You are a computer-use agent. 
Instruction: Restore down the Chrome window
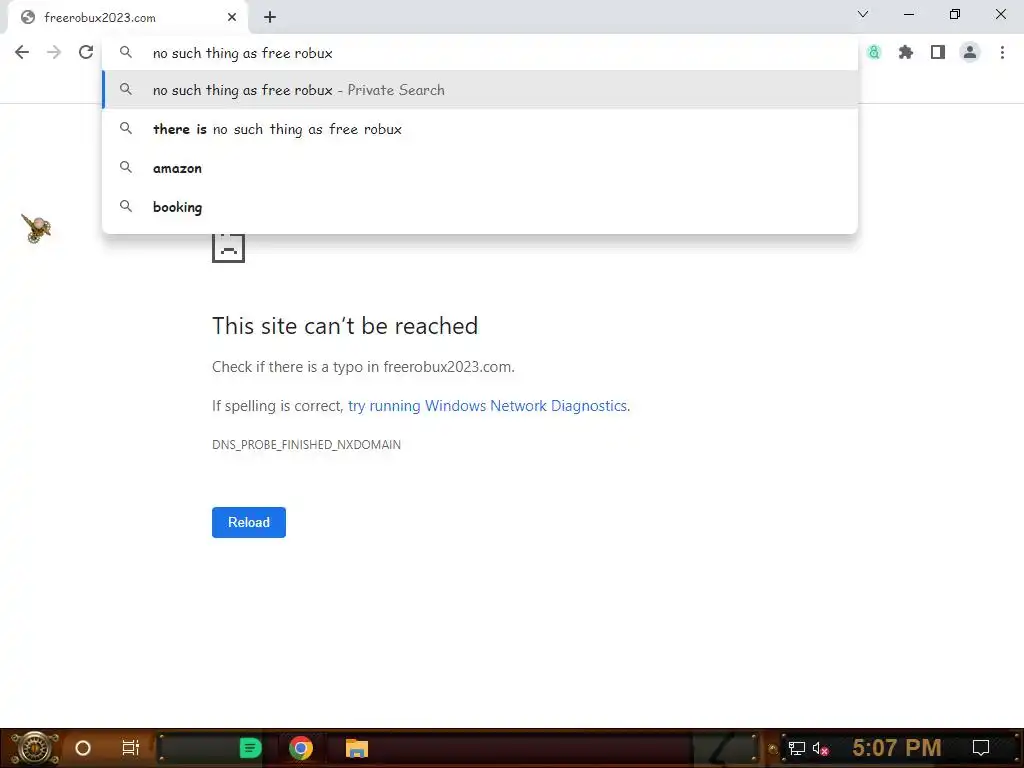955,14
